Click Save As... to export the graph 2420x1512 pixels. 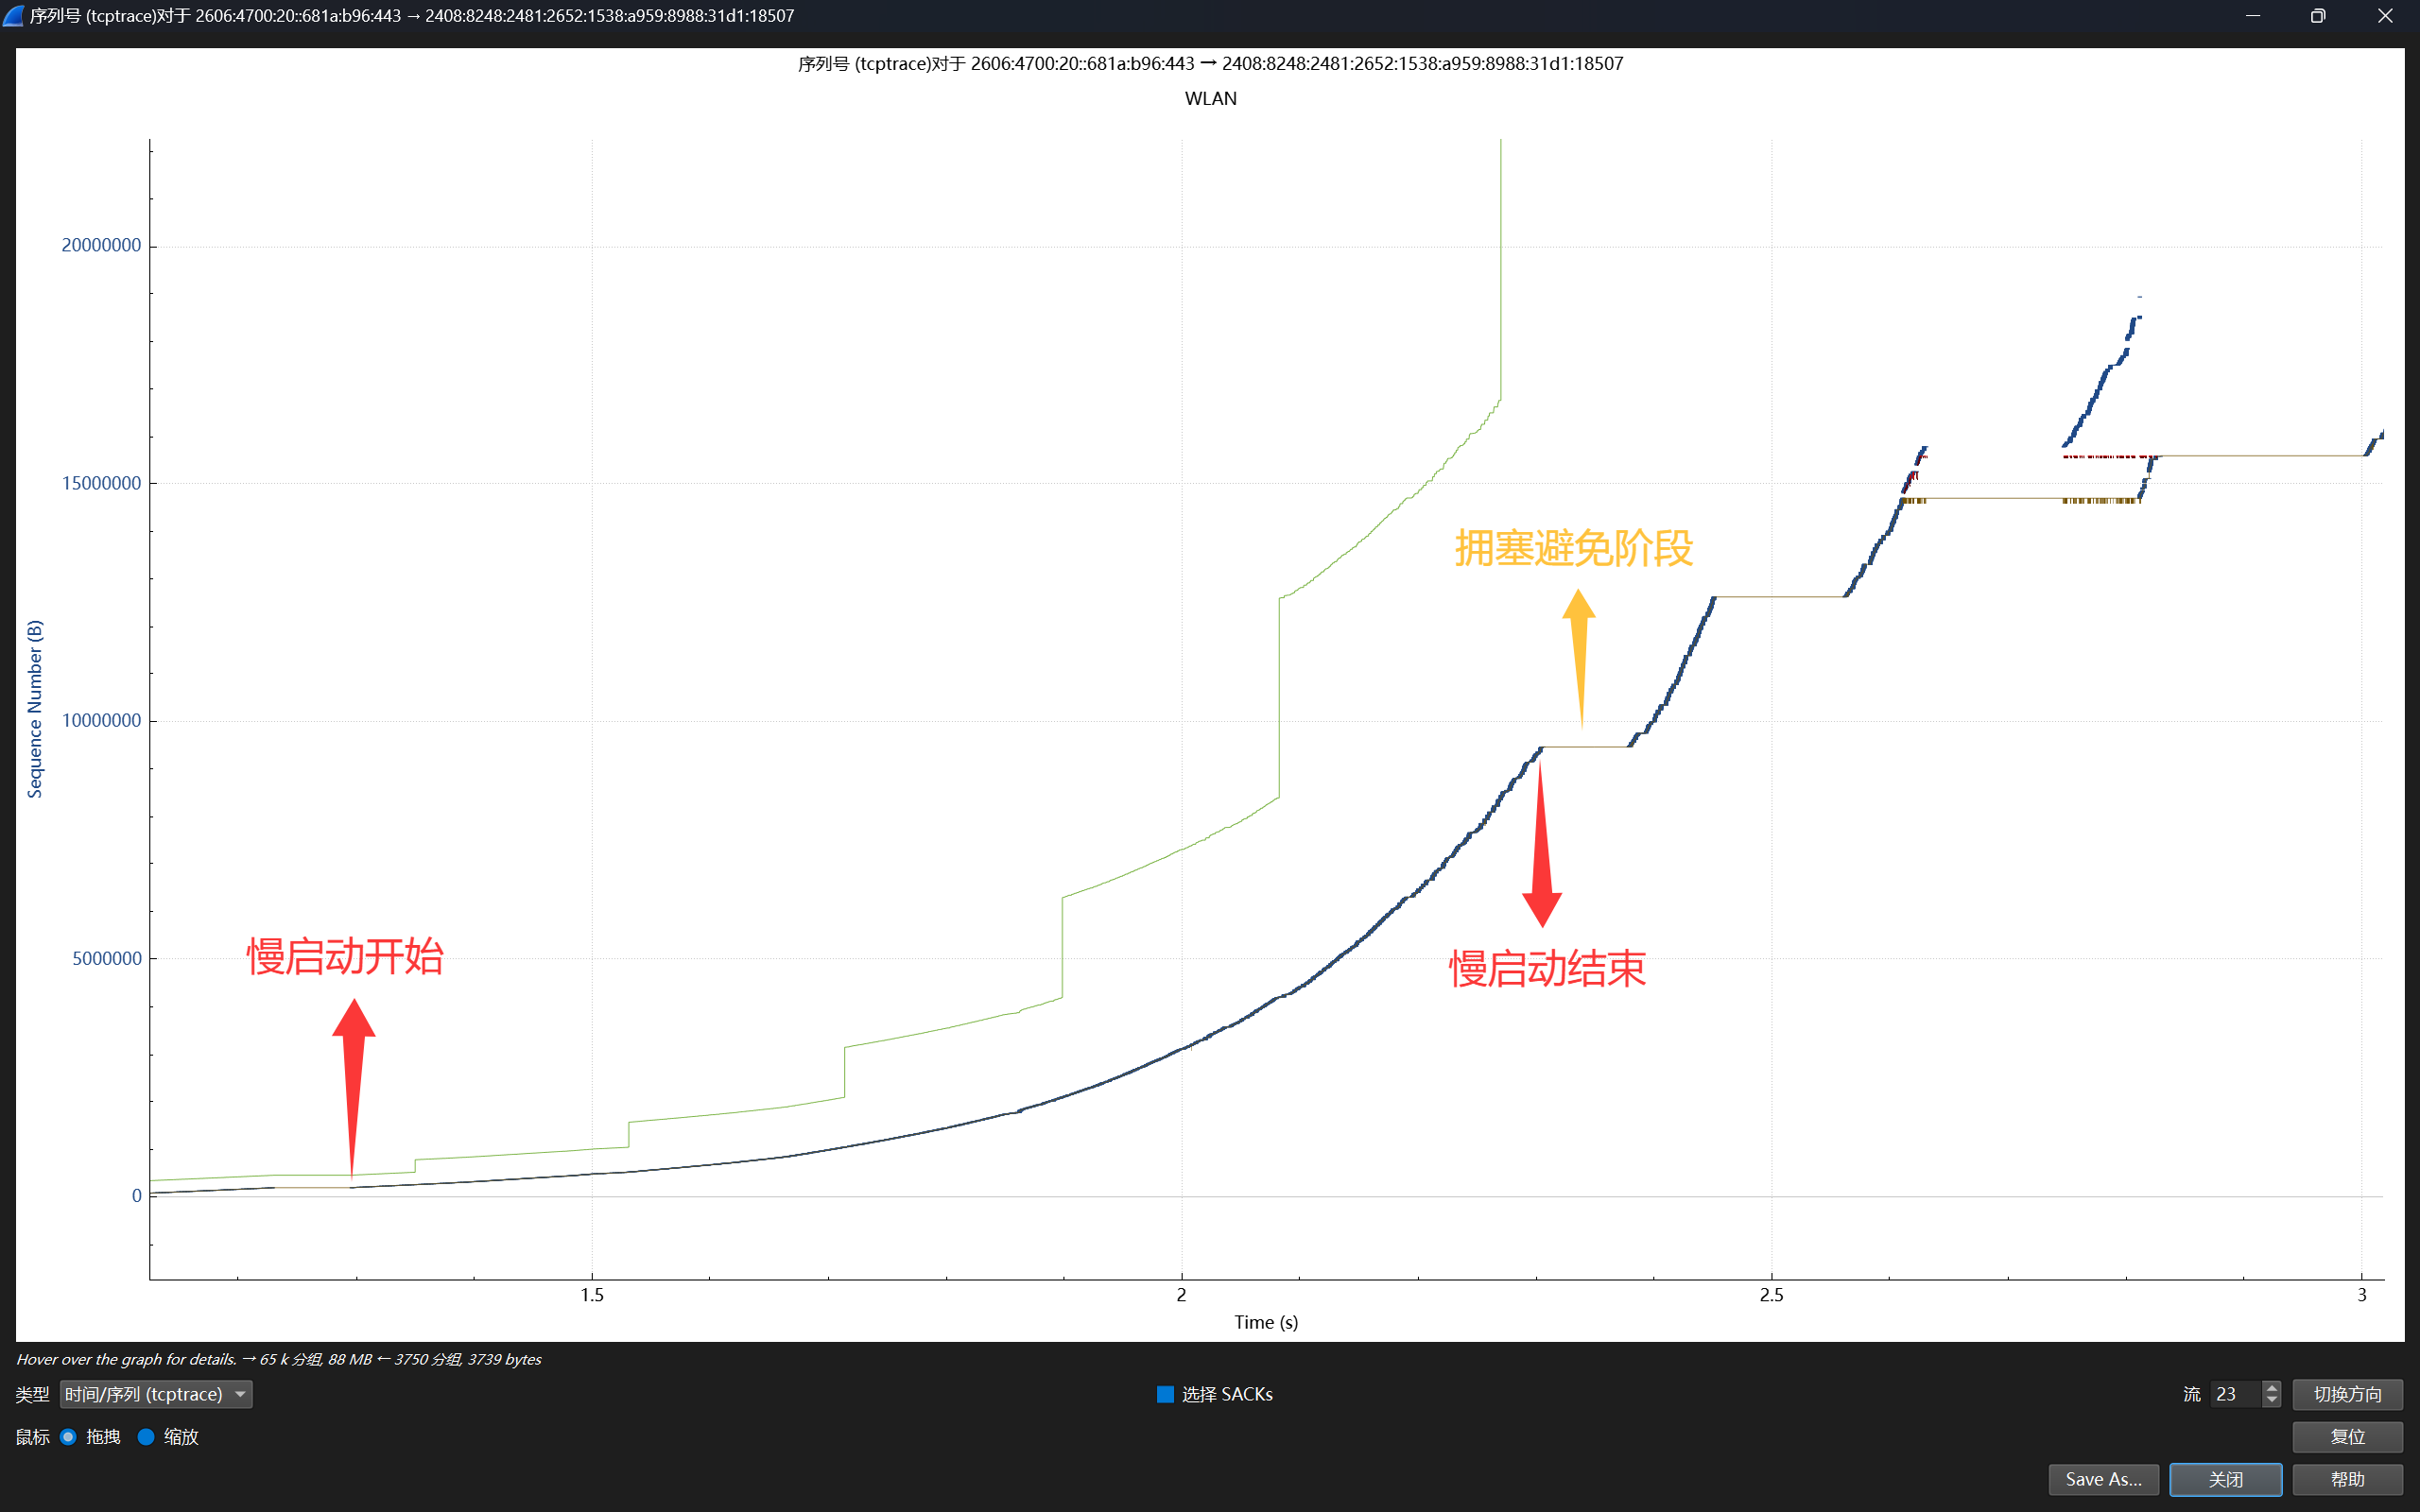click(x=2103, y=1479)
